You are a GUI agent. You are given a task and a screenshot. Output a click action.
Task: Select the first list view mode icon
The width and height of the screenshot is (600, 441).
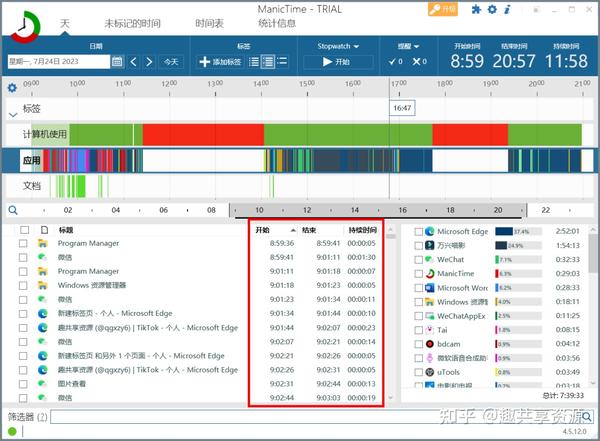coord(254,62)
